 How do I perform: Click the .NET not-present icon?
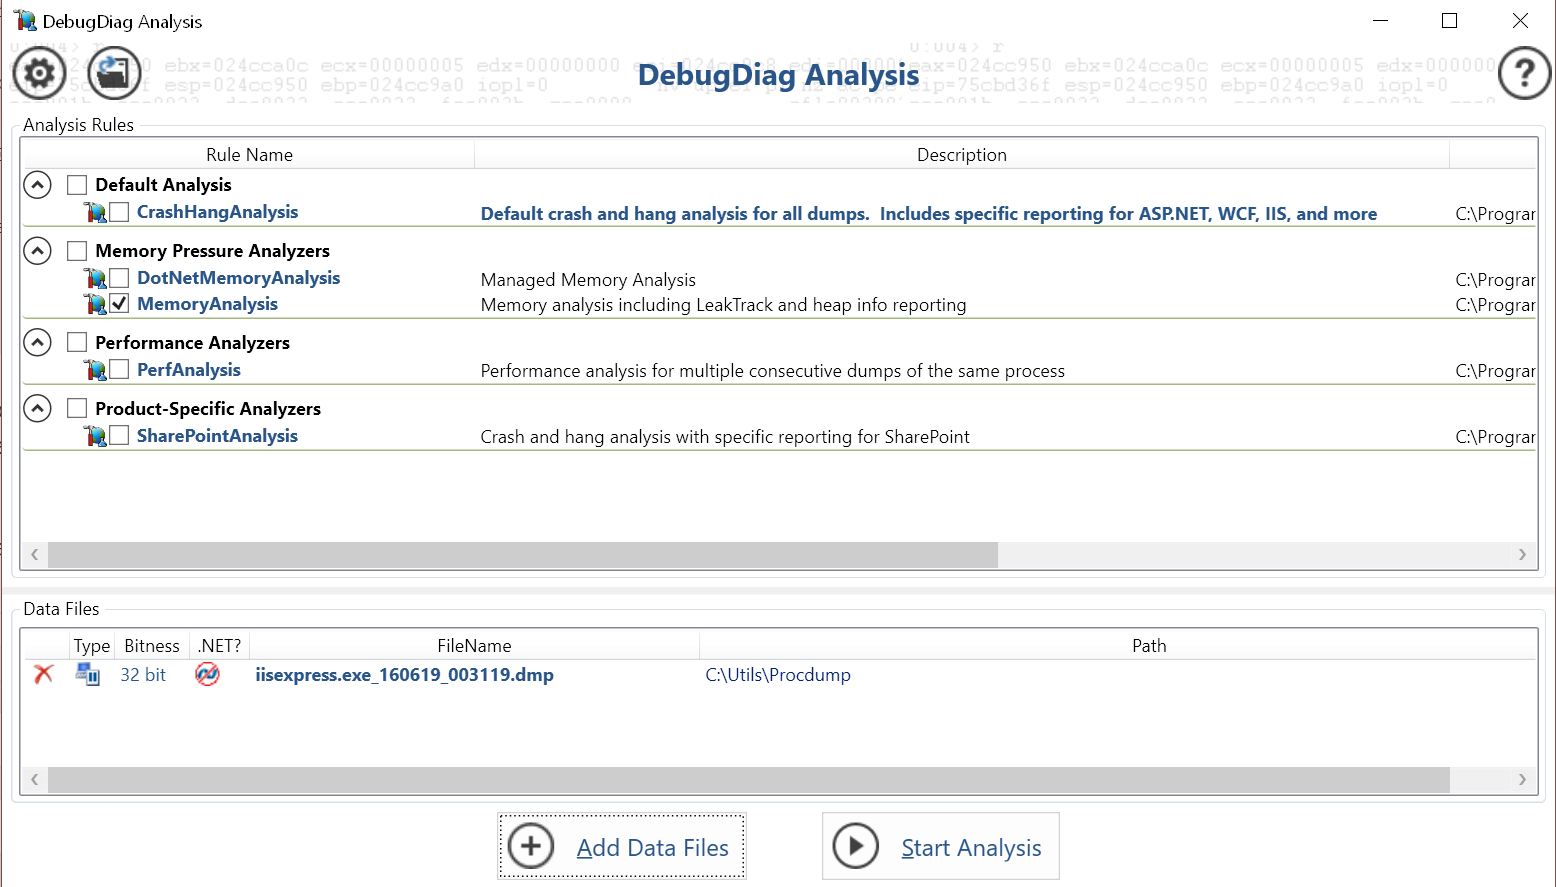pos(207,674)
